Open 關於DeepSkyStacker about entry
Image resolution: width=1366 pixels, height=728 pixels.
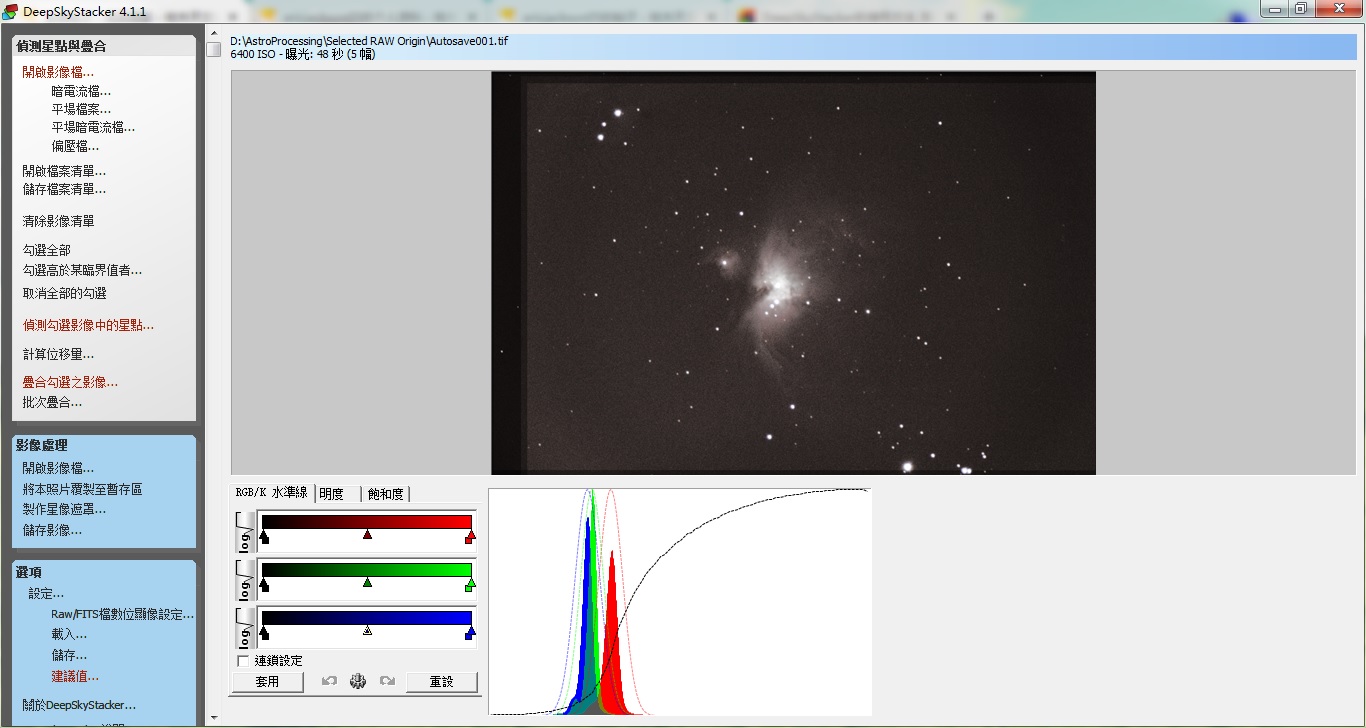[79, 705]
